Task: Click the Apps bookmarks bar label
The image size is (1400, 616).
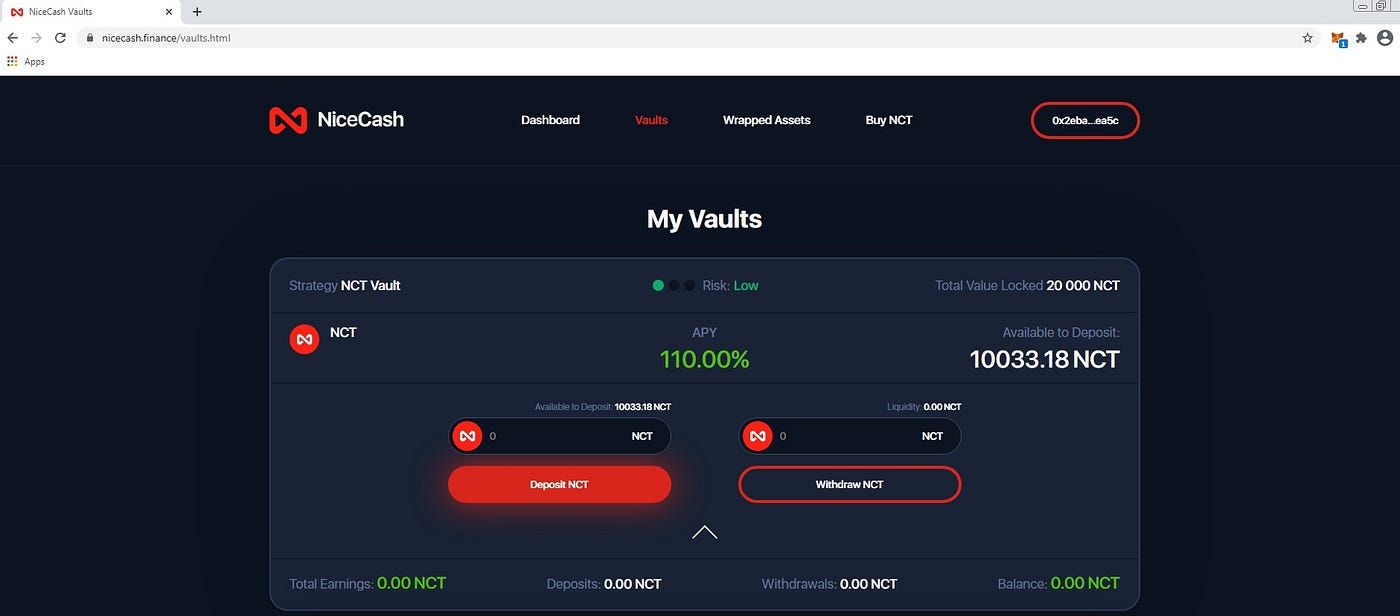Action: (x=35, y=61)
